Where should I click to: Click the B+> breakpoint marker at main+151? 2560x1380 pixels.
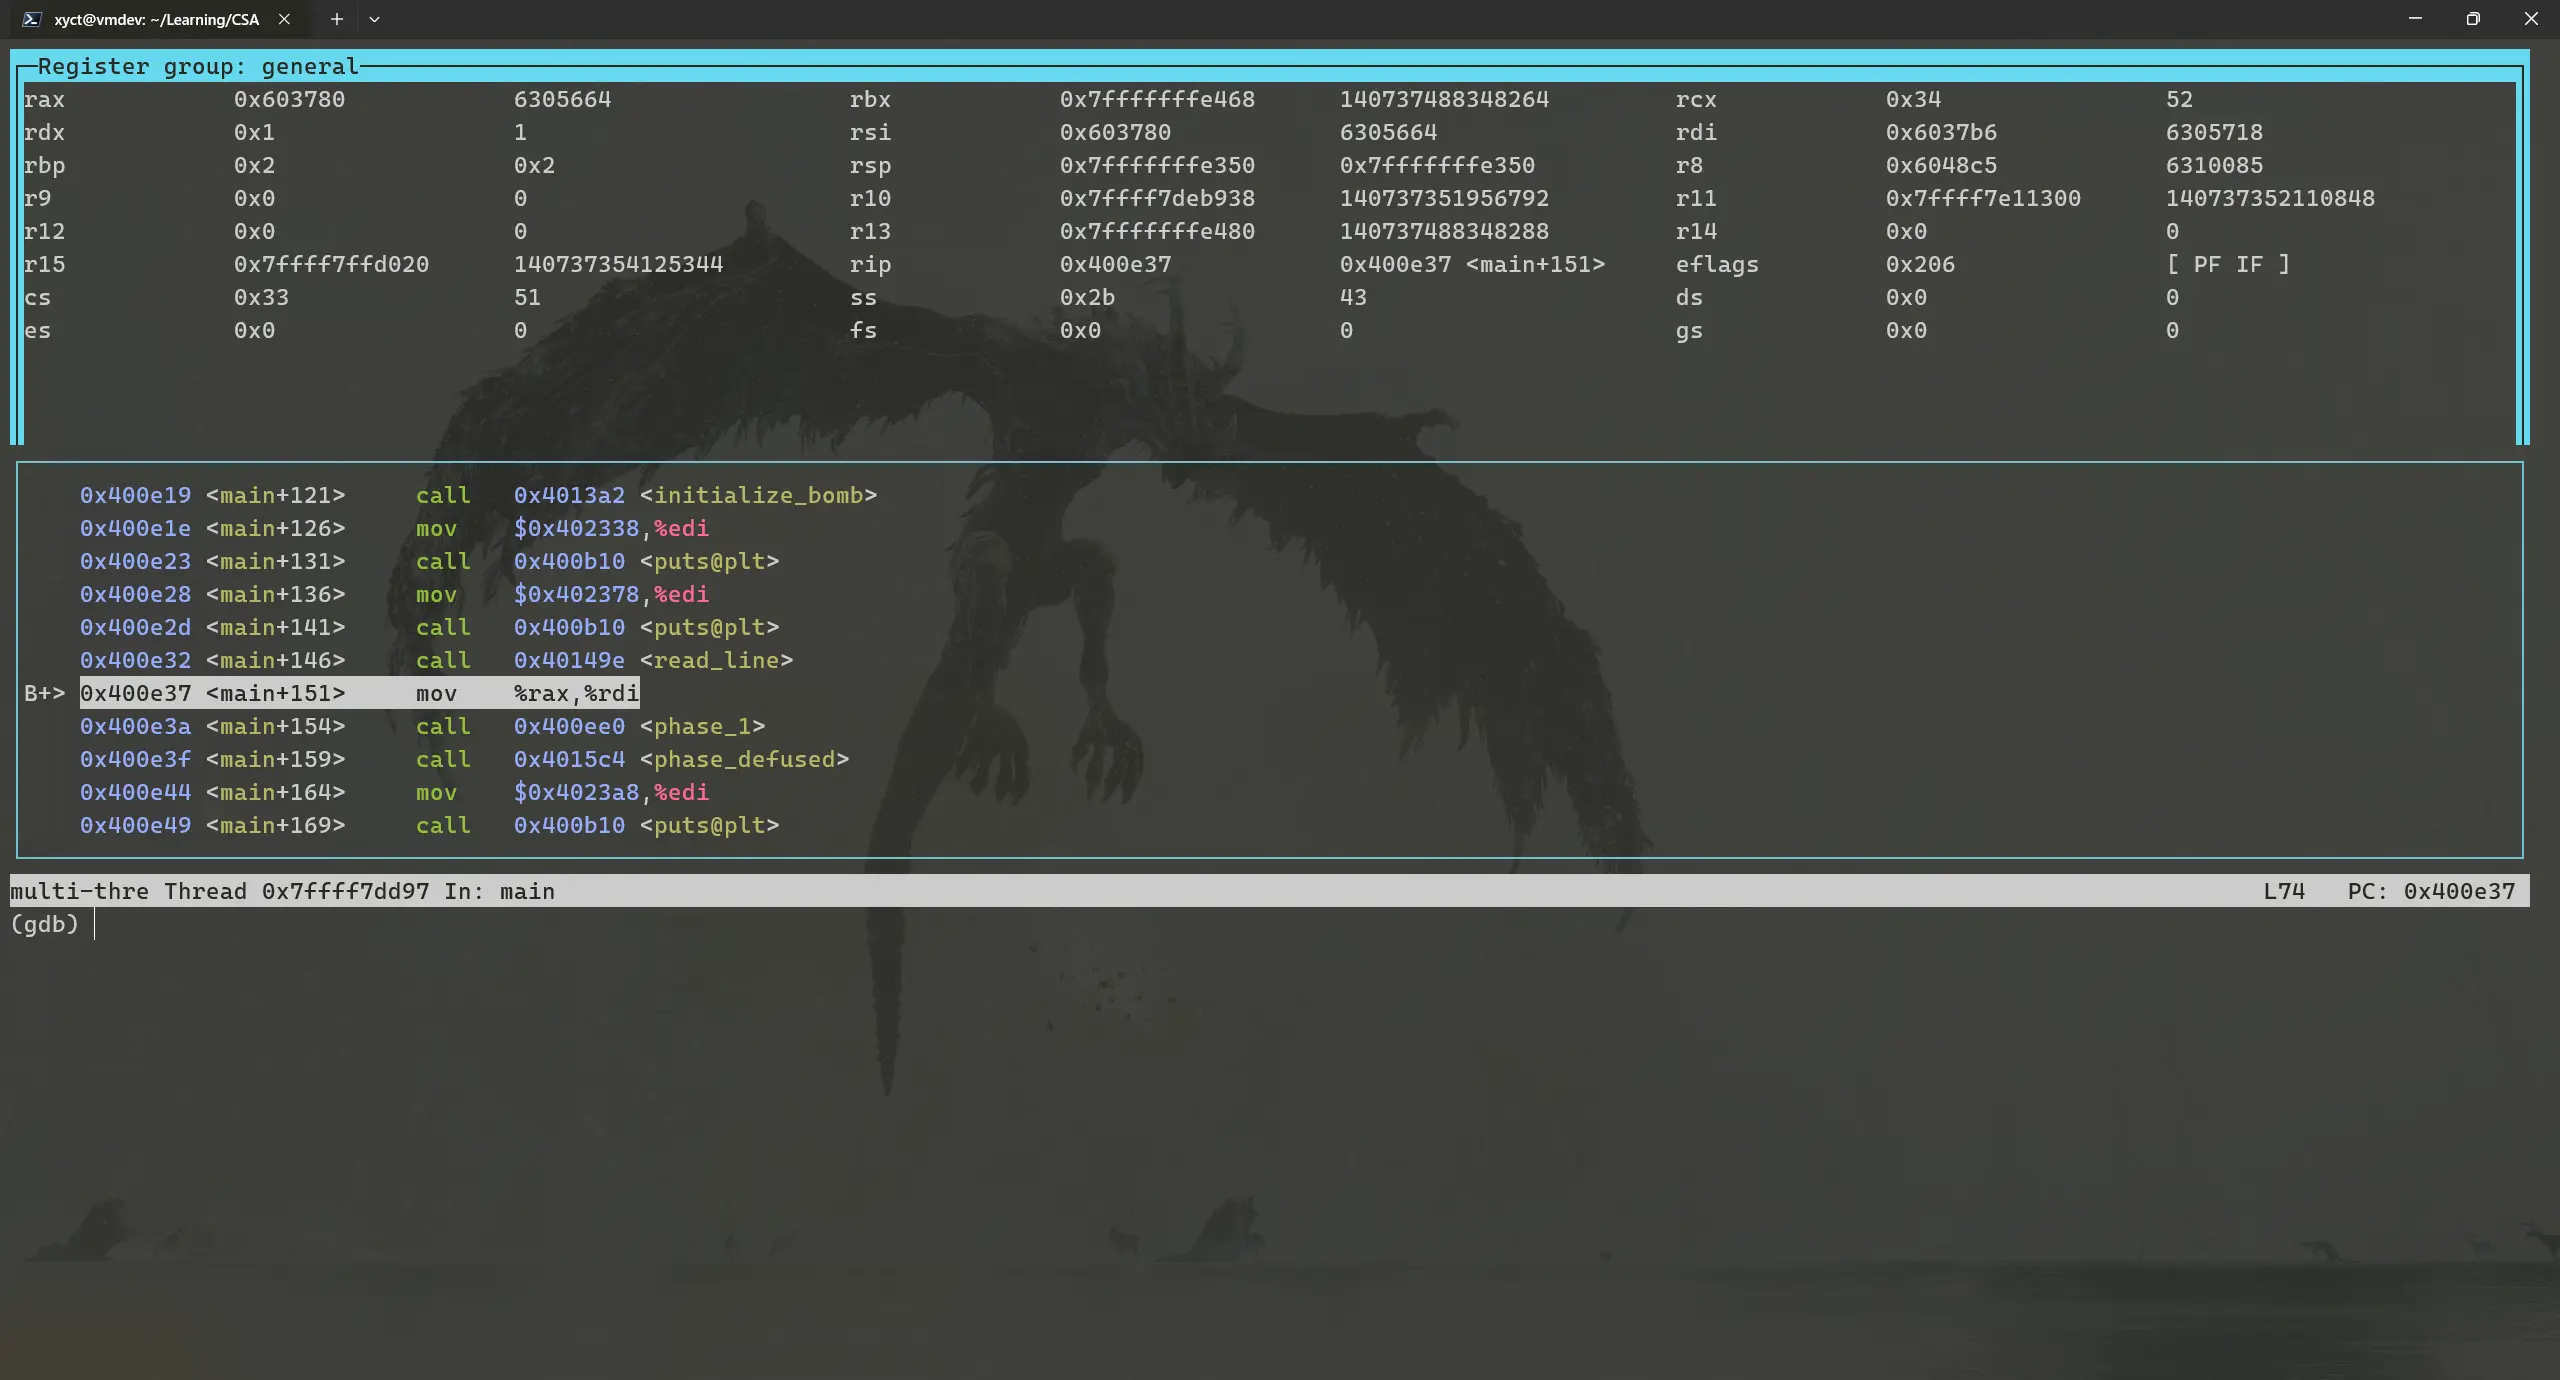[44, 693]
